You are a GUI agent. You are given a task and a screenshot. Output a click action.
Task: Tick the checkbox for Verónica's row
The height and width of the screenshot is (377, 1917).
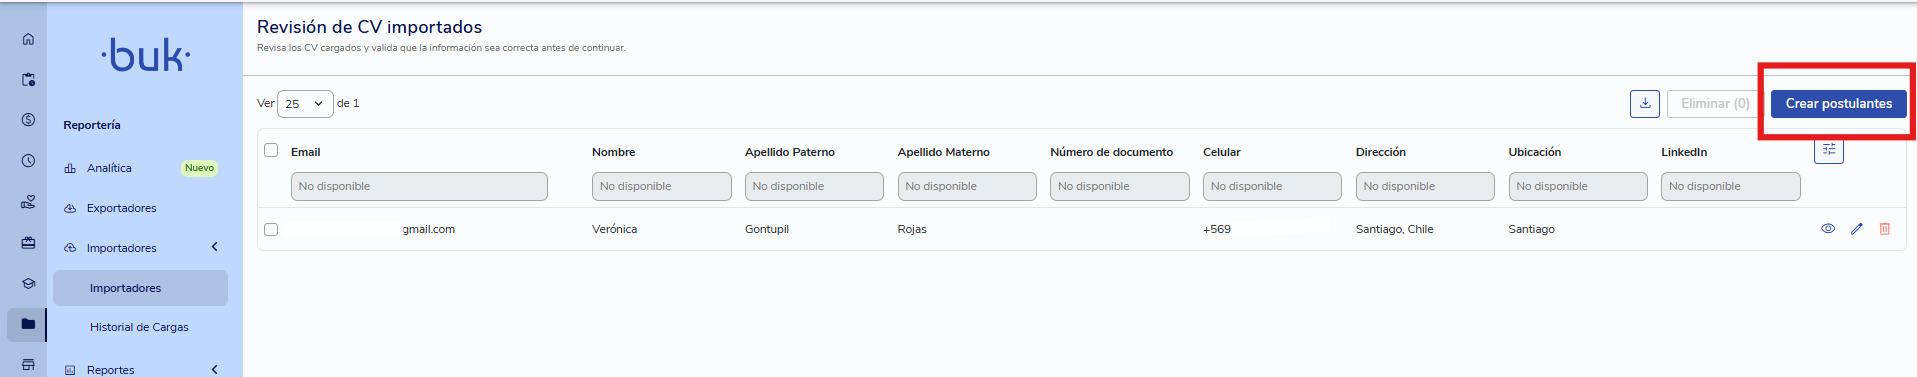tap(271, 229)
